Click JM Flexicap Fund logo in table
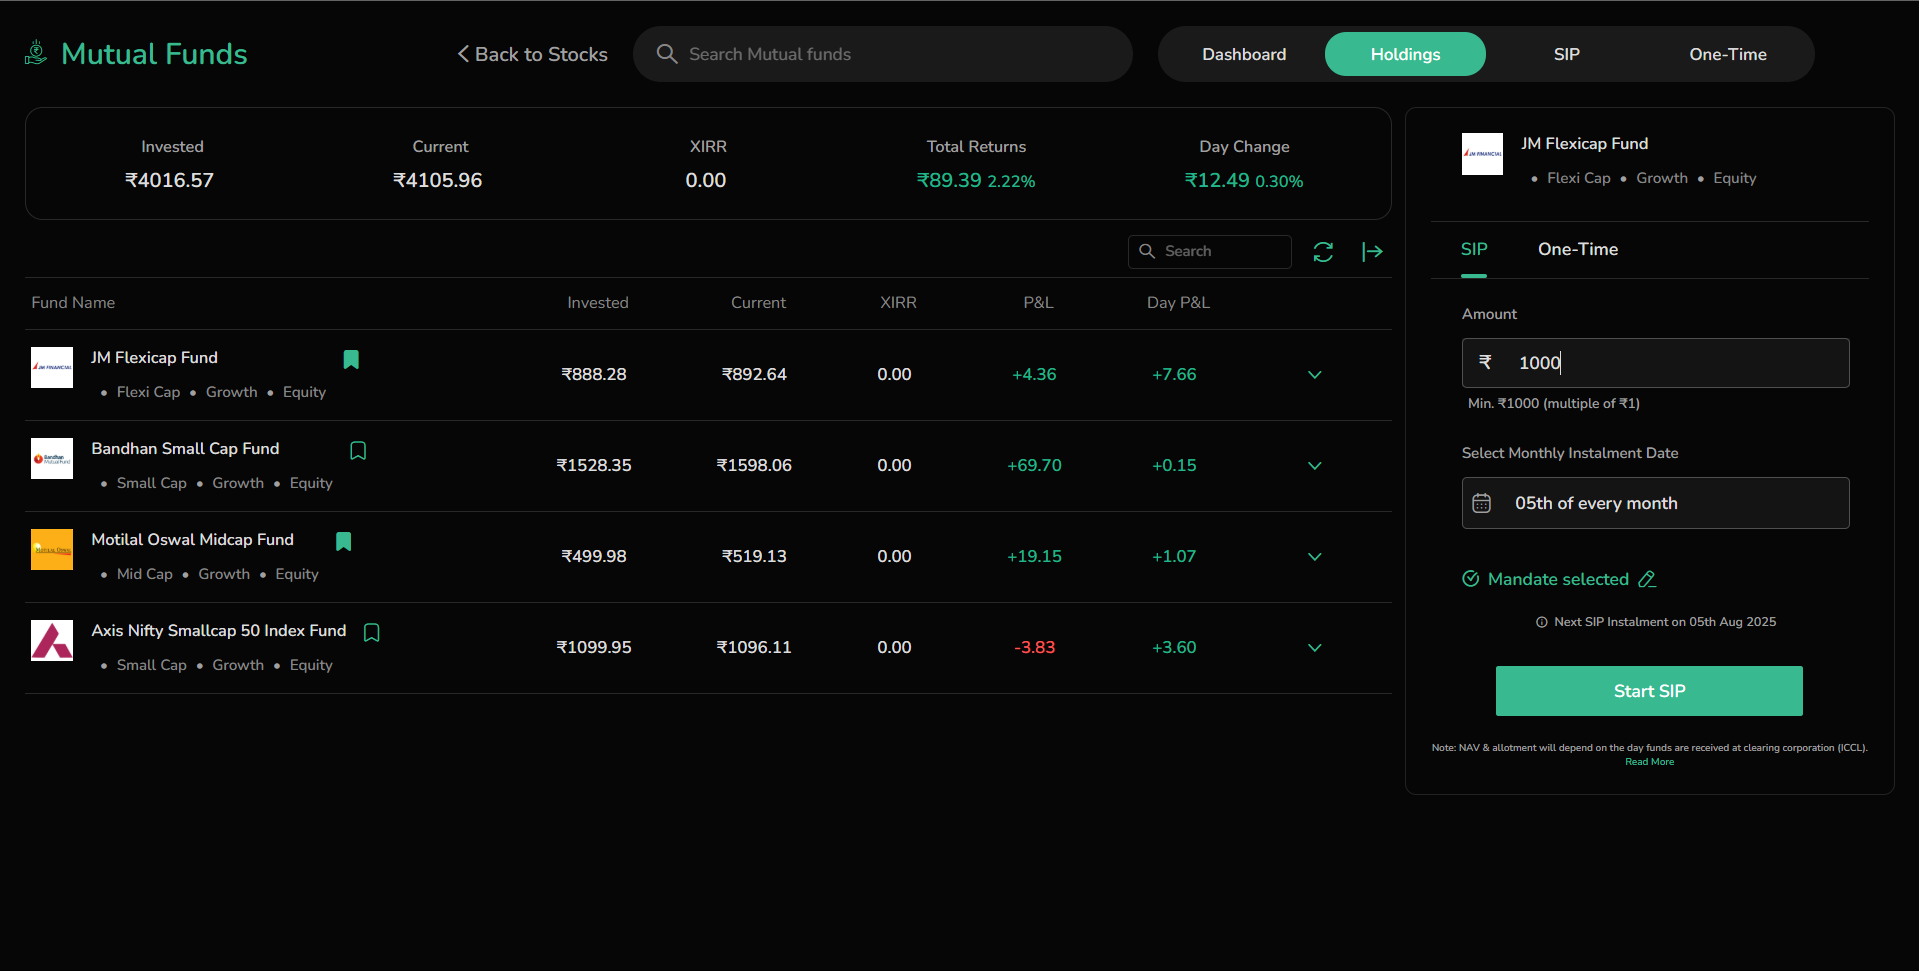Screen dimensions: 1919x971 52,367
